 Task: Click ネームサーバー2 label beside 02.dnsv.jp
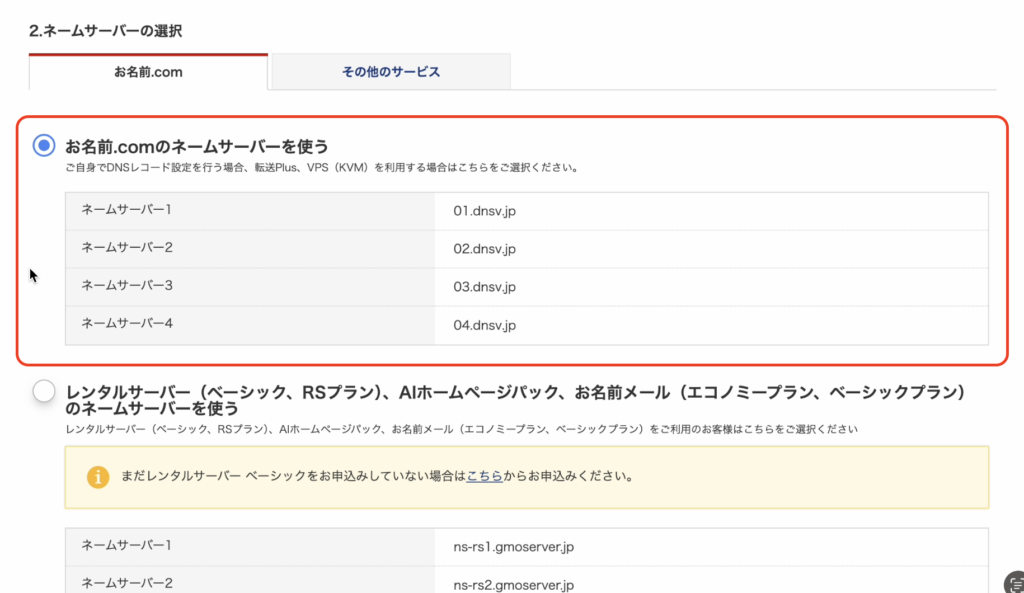click(127, 247)
